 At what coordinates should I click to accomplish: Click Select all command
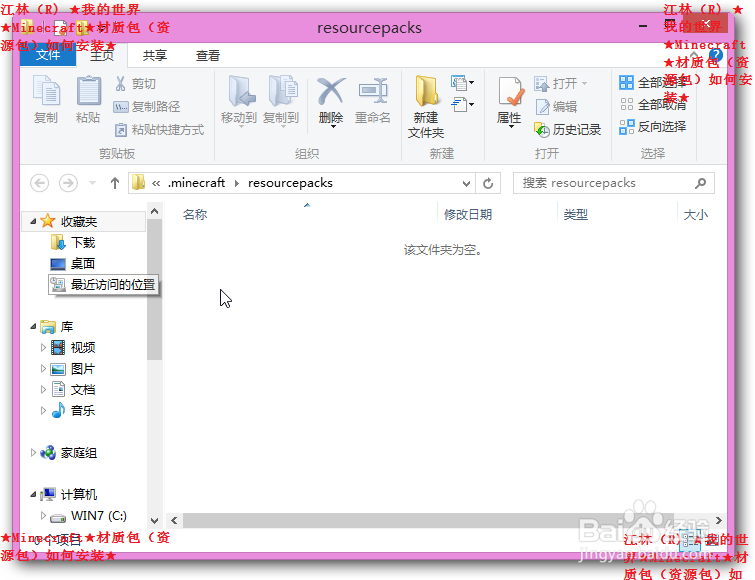(652, 83)
